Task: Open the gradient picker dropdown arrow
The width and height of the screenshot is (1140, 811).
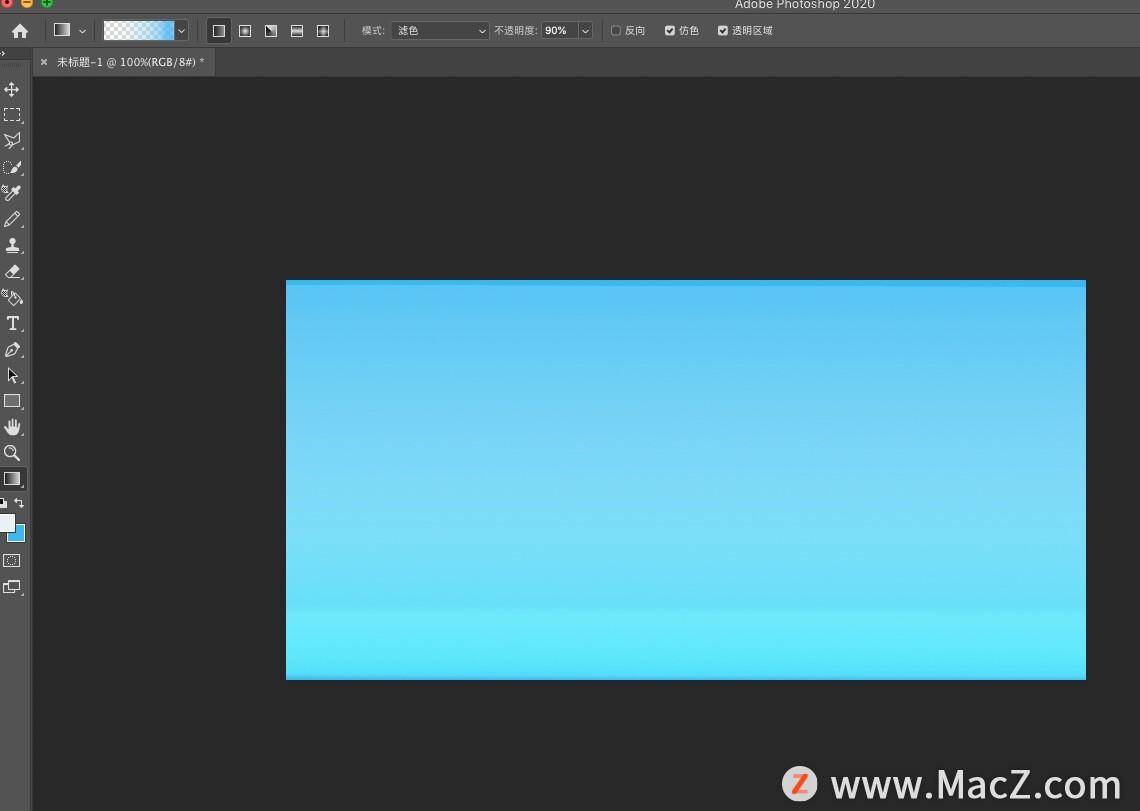Action: point(182,31)
